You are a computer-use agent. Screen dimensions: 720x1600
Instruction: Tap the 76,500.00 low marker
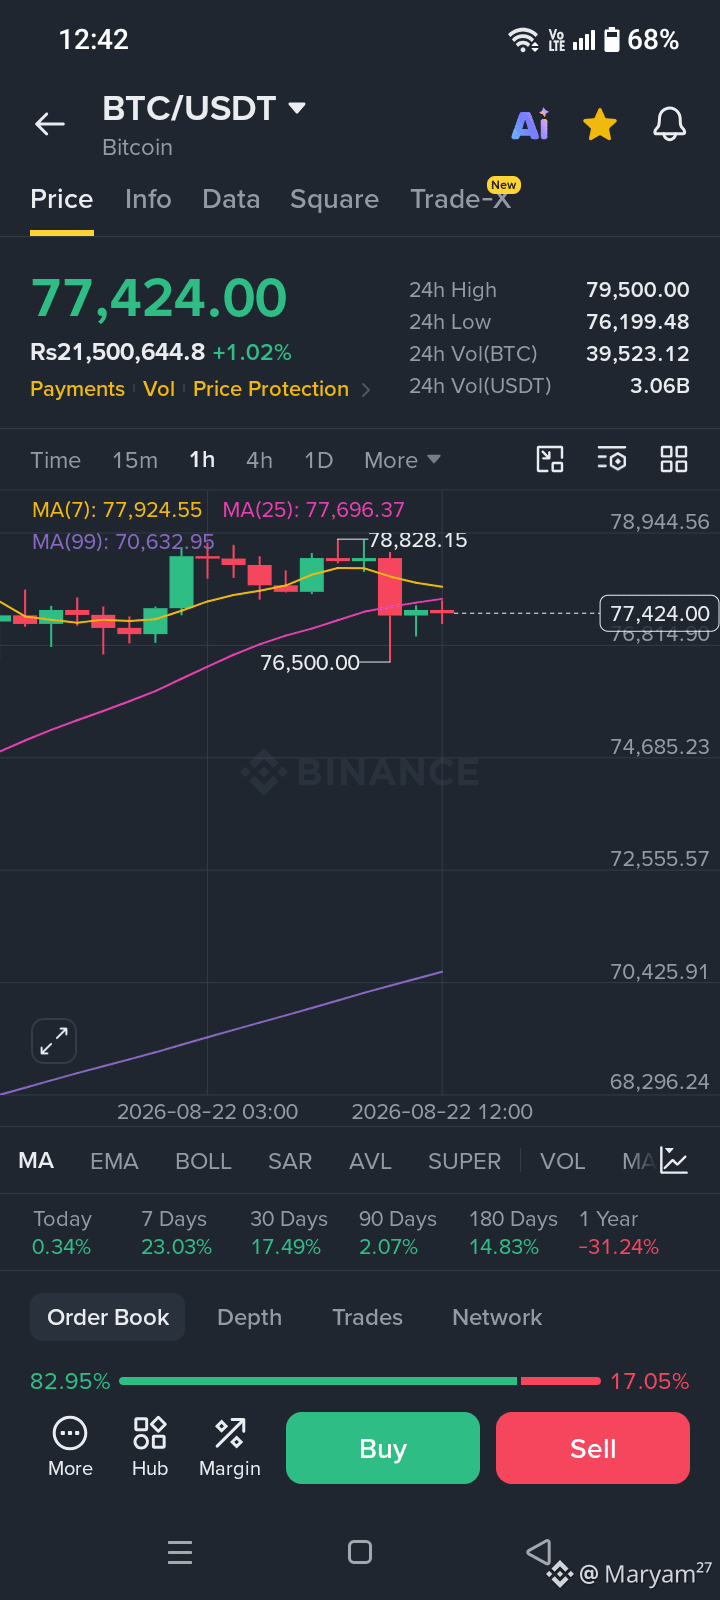[x=310, y=662]
